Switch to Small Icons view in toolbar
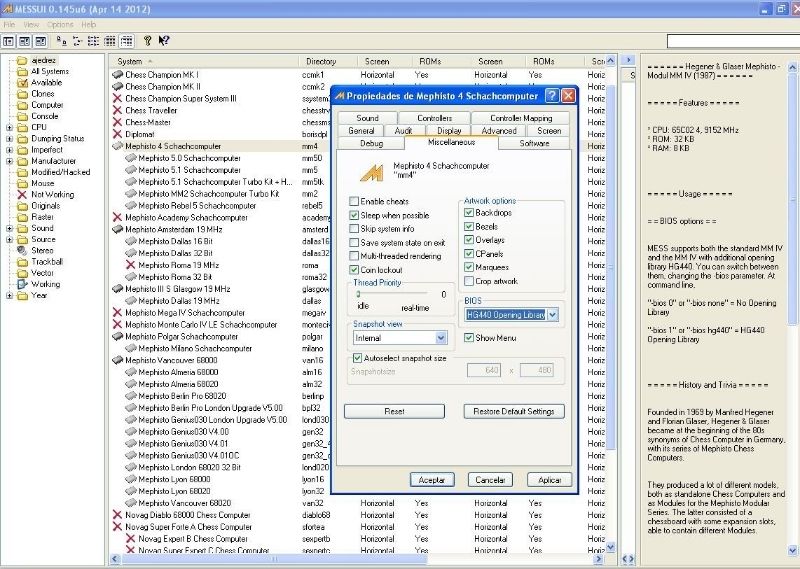The image size is (800, 569). [78, 41]
